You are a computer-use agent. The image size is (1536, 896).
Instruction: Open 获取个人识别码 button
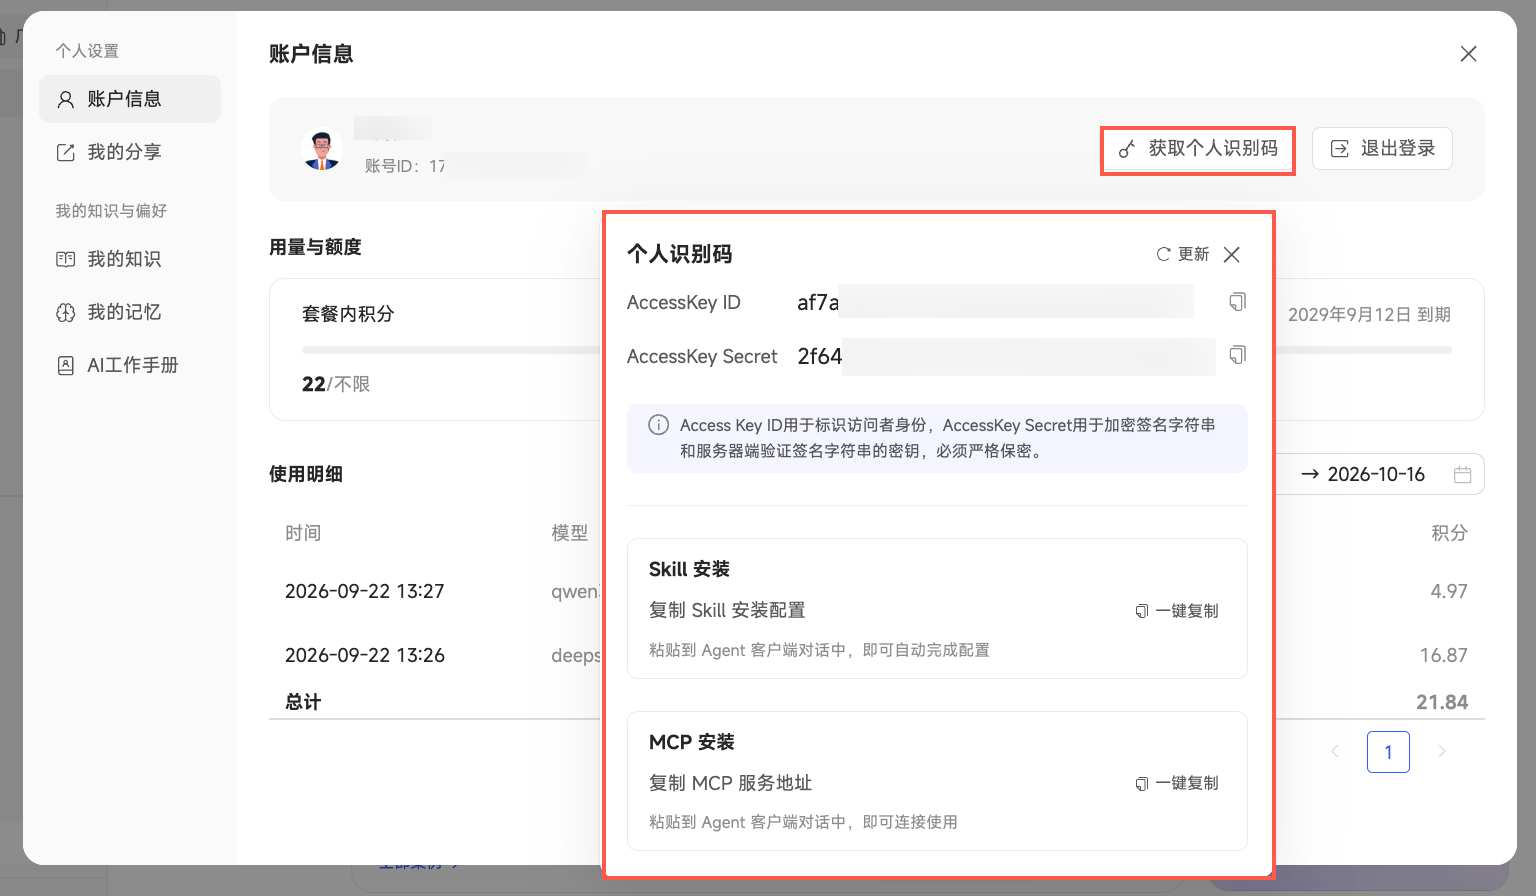[1198, 149]
